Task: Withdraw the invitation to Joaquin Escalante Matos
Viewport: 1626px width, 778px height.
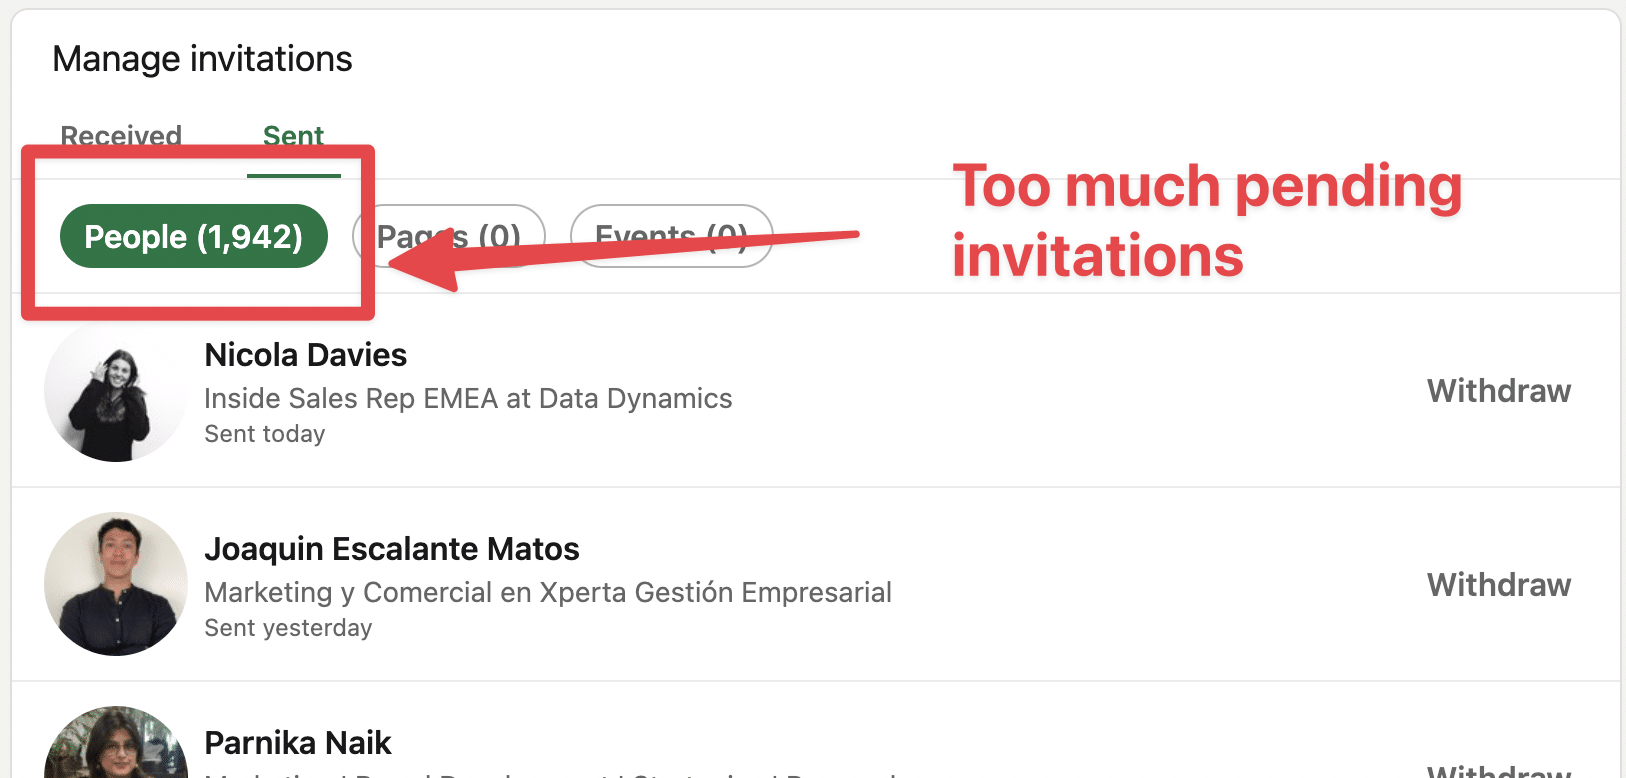Action: click(x=1498, y=585)
